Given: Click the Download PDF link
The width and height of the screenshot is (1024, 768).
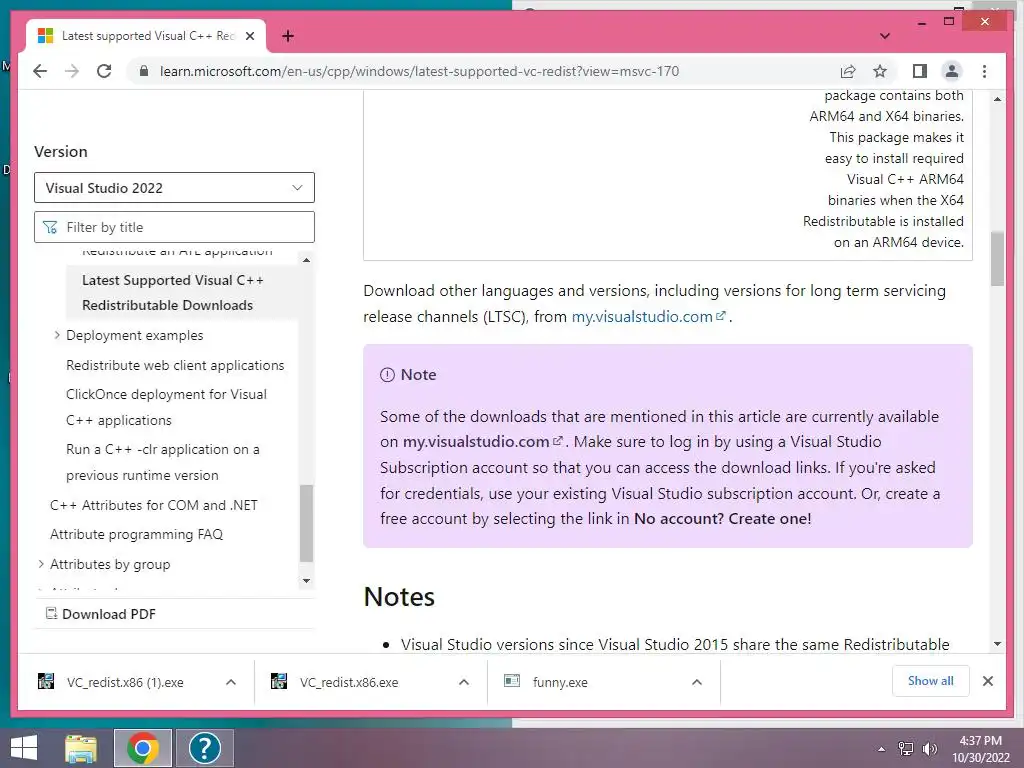Looking at the screenshot, I should (101, 614).
